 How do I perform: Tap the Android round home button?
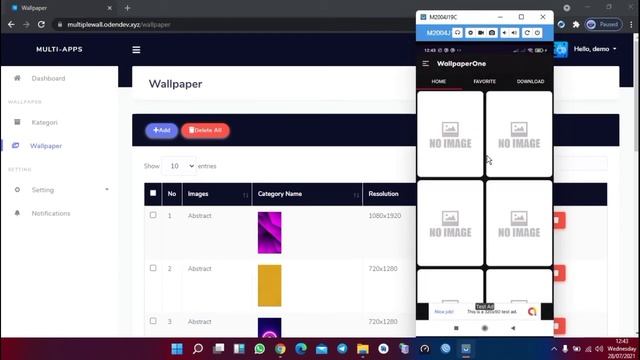[484, 328]
